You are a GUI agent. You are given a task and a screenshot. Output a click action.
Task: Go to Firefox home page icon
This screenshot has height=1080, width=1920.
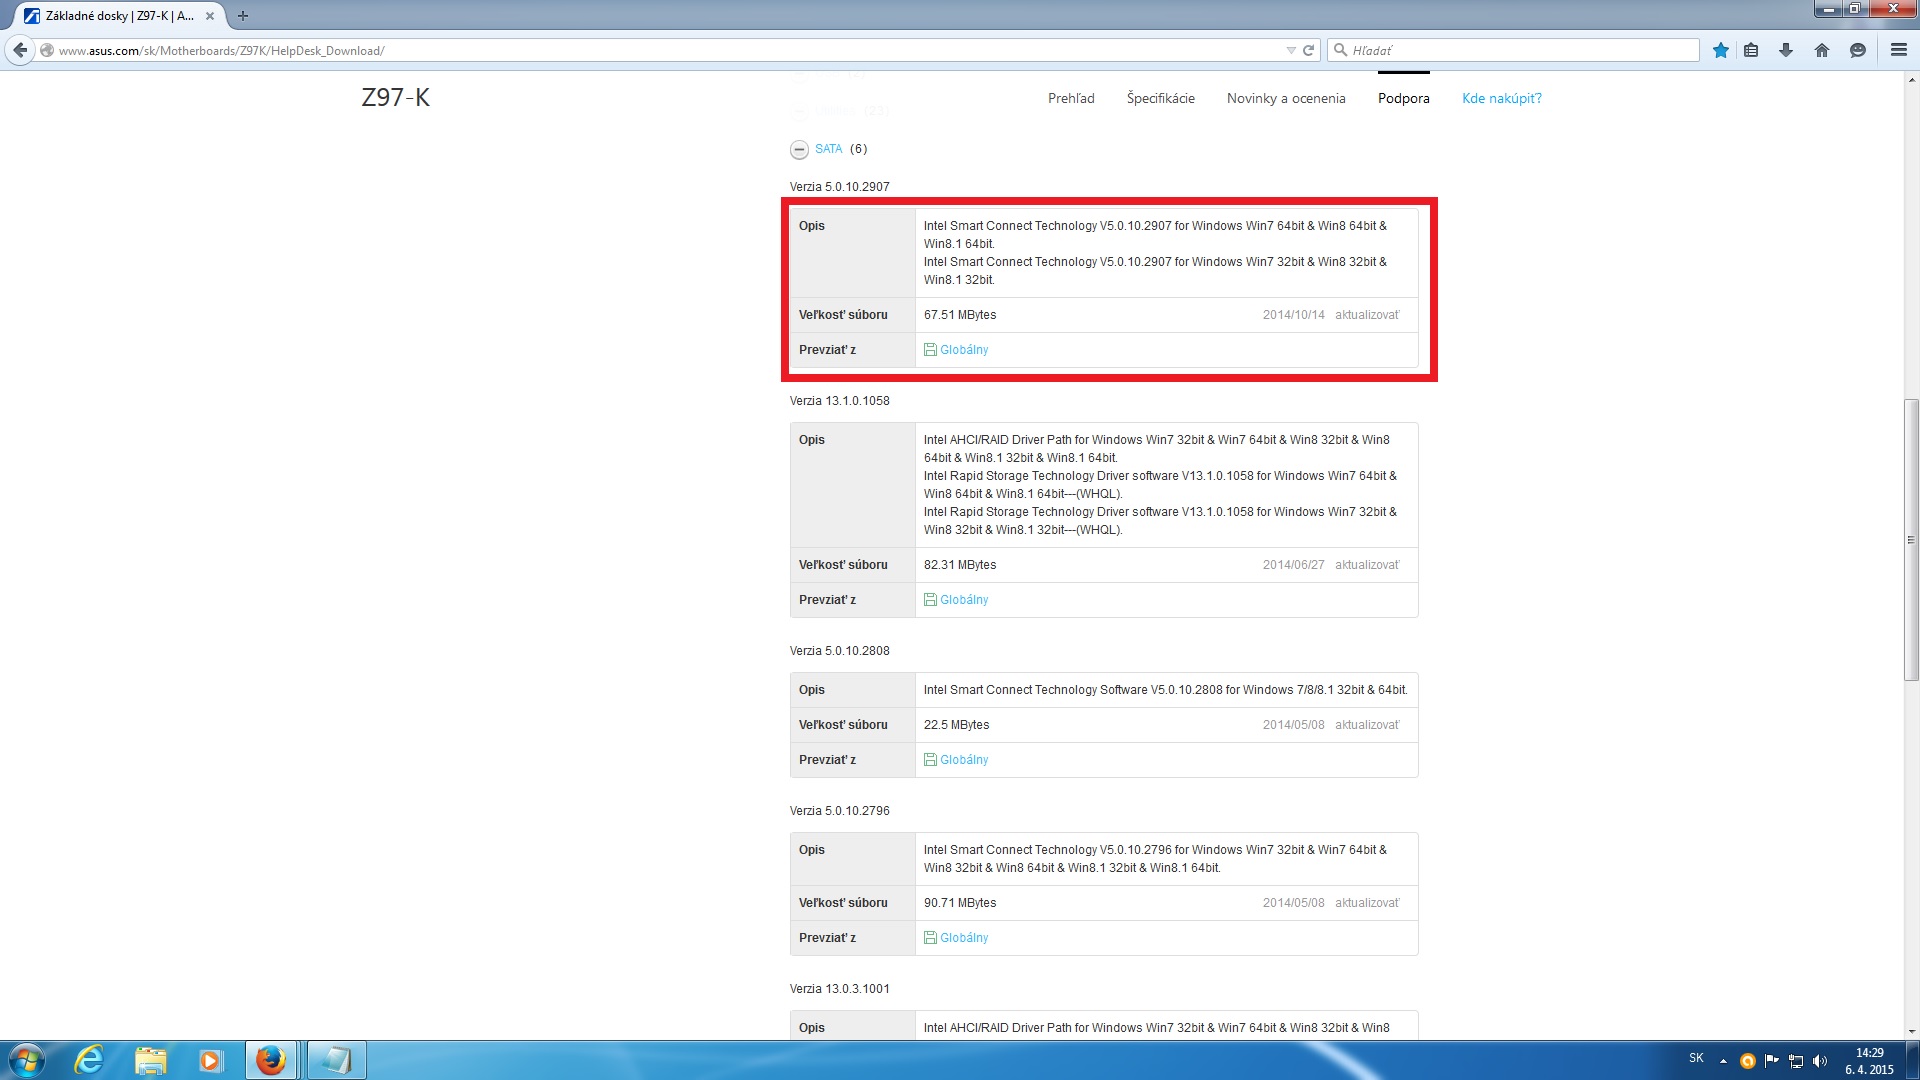[1822, 50]
